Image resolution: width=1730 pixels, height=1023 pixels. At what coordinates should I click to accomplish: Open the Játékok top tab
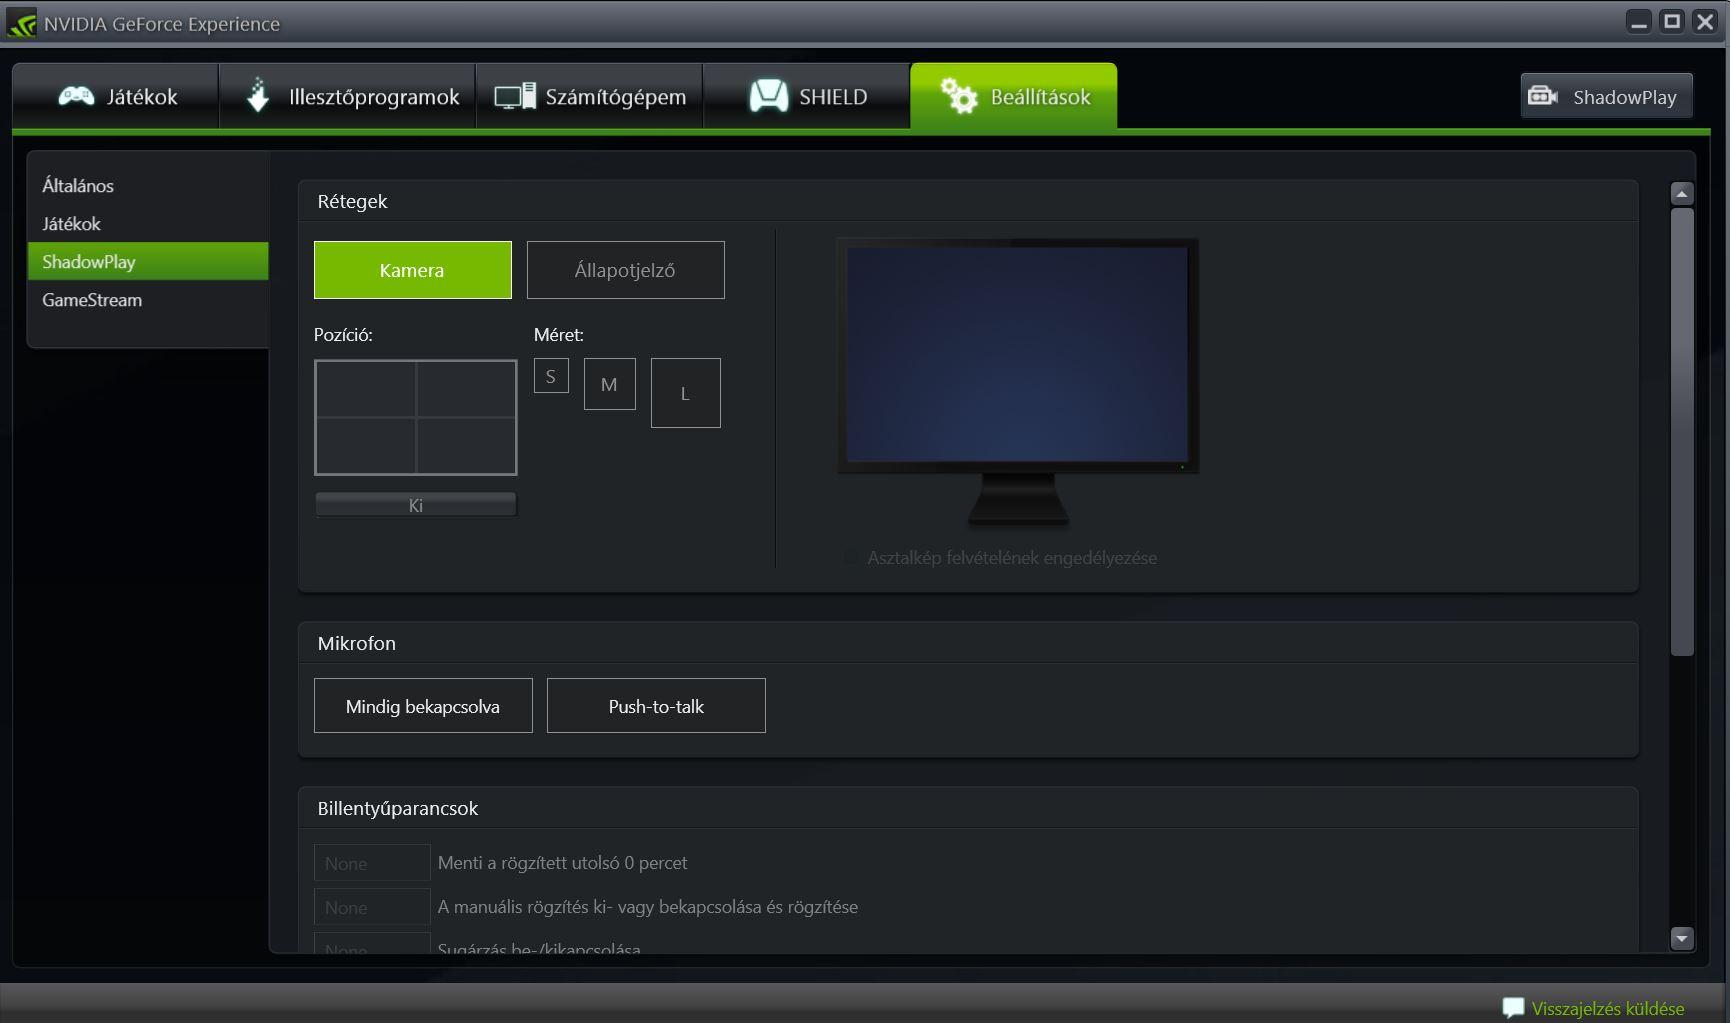[116, 96]
